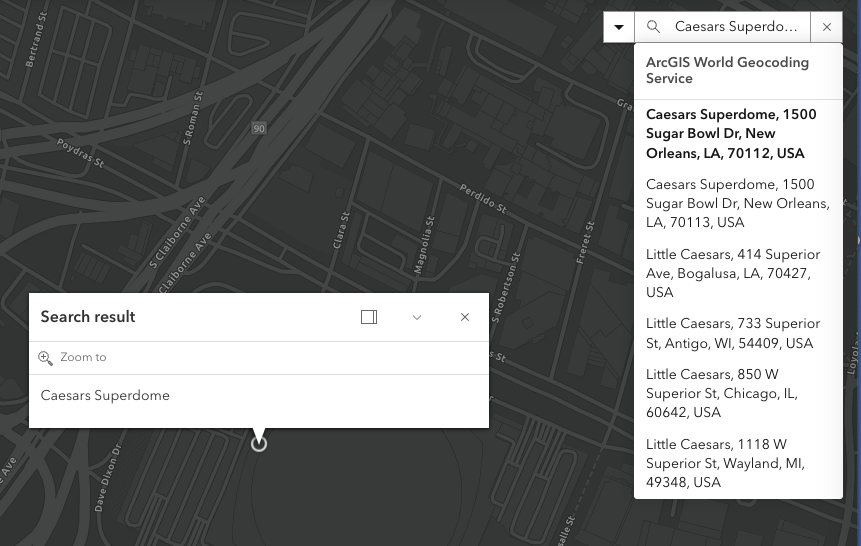Click the Freret St map label
Image resolution: width=861 pixels, height=546 pixels.
point(585,242)
